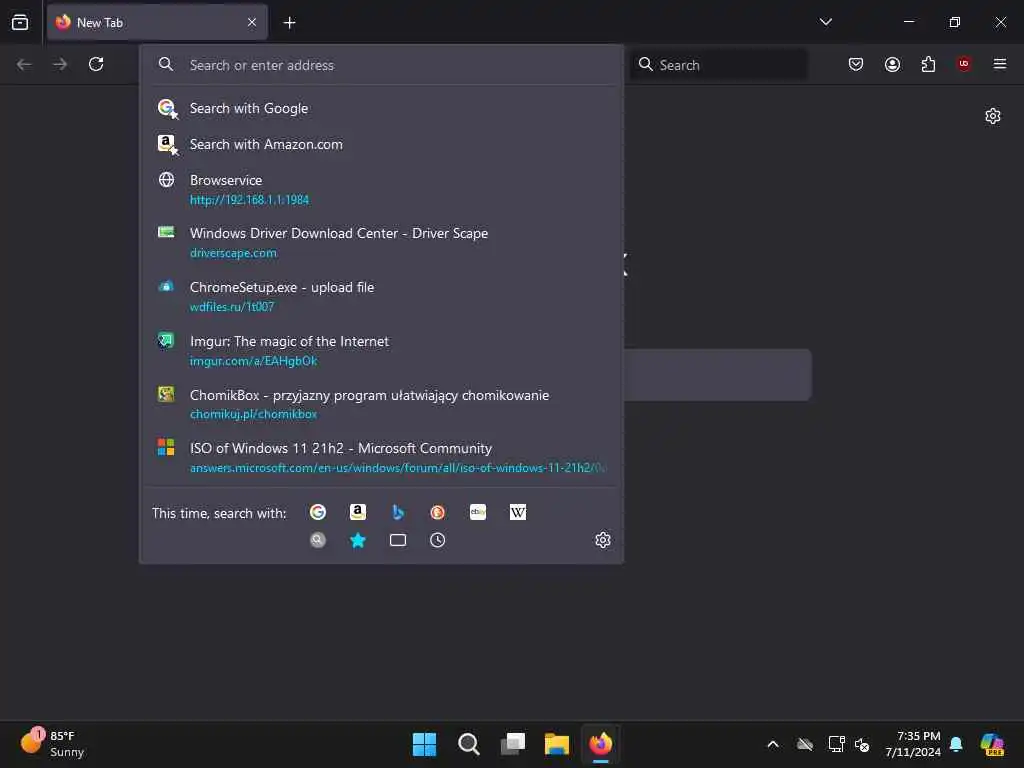This screenshot has width=1024, height=768.
Task: Focus the Search or enter address field
Action: [381, 65]
